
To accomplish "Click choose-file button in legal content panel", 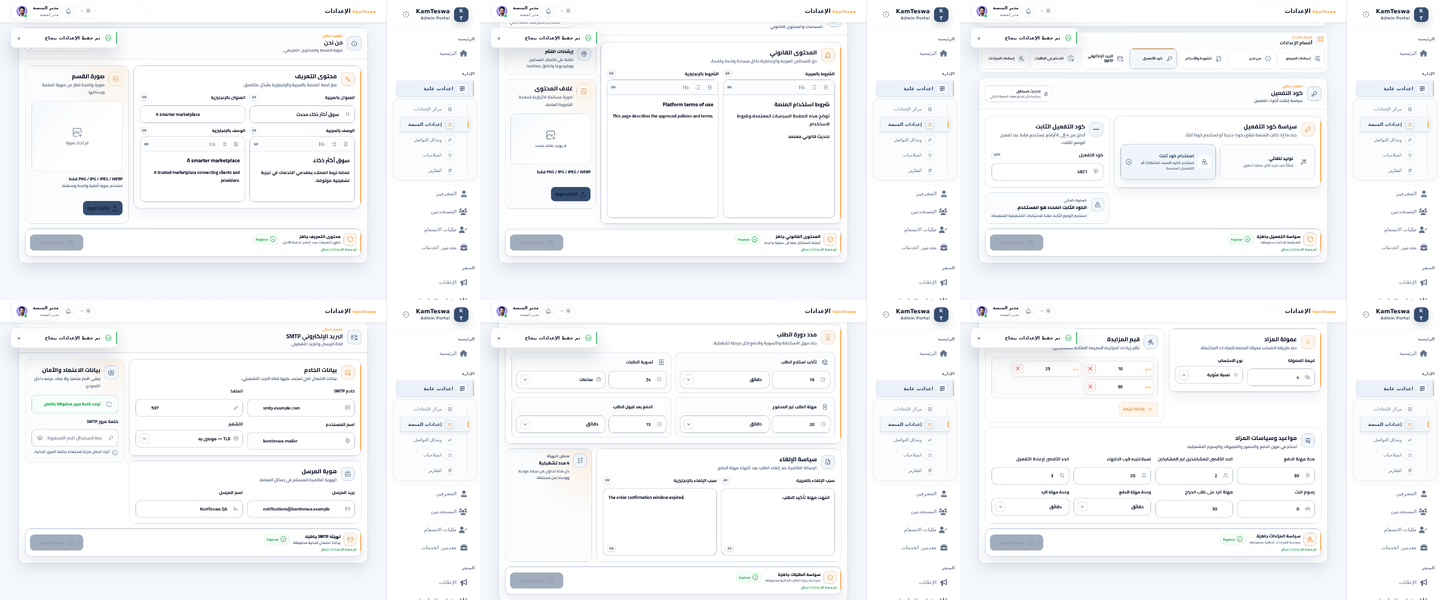I will [x=570, y=194].
